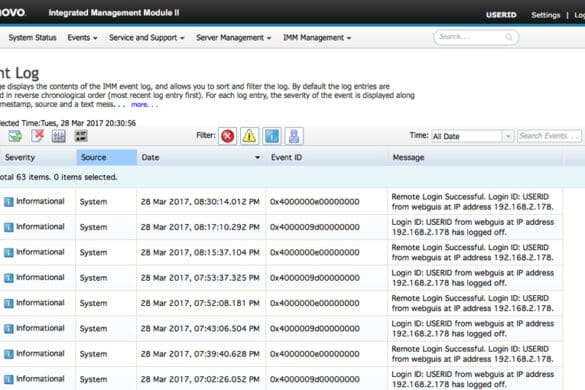Screen dimensions: 585x390
Task: Click the 'more...' description link
Action: [144, 104]
